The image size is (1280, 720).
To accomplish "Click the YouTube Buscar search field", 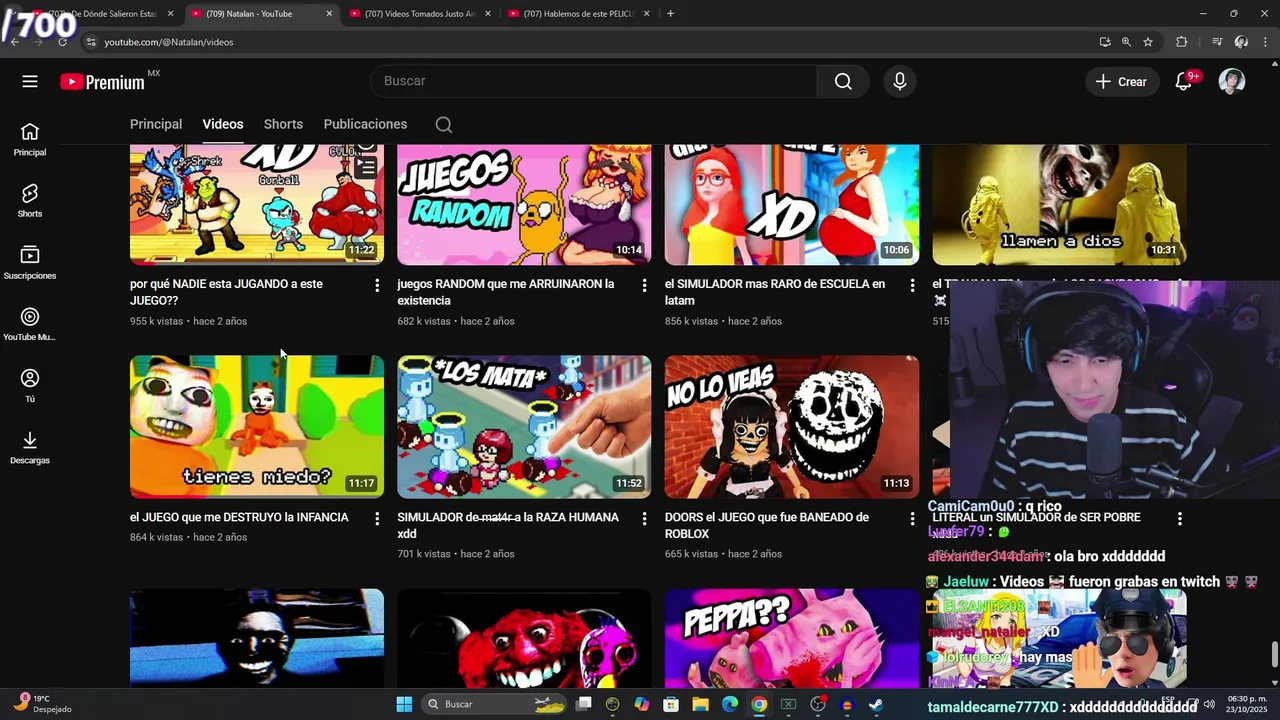I will 593,81.
